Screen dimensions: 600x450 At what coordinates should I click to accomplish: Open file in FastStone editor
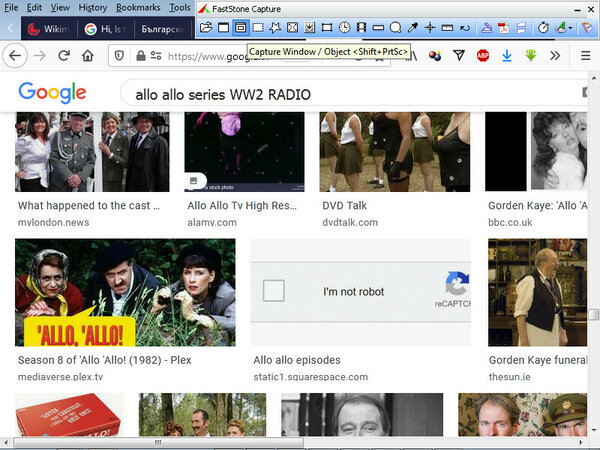click(206, 28)
